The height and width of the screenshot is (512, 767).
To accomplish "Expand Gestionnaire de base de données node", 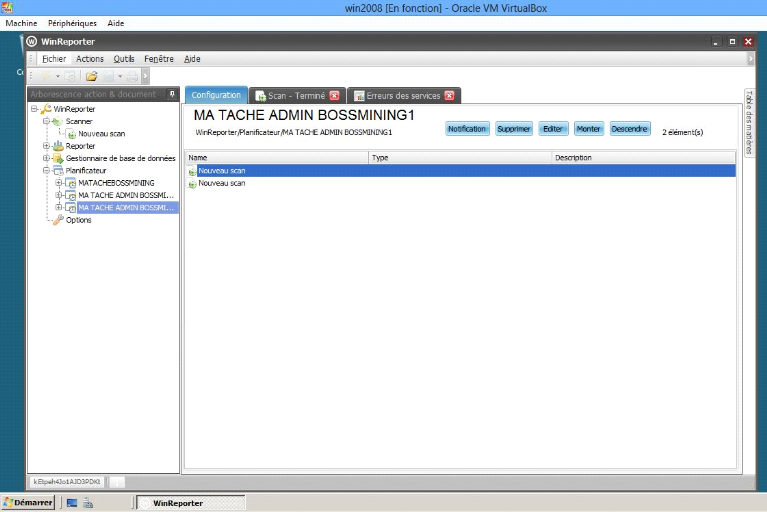I will pos(46,158).
